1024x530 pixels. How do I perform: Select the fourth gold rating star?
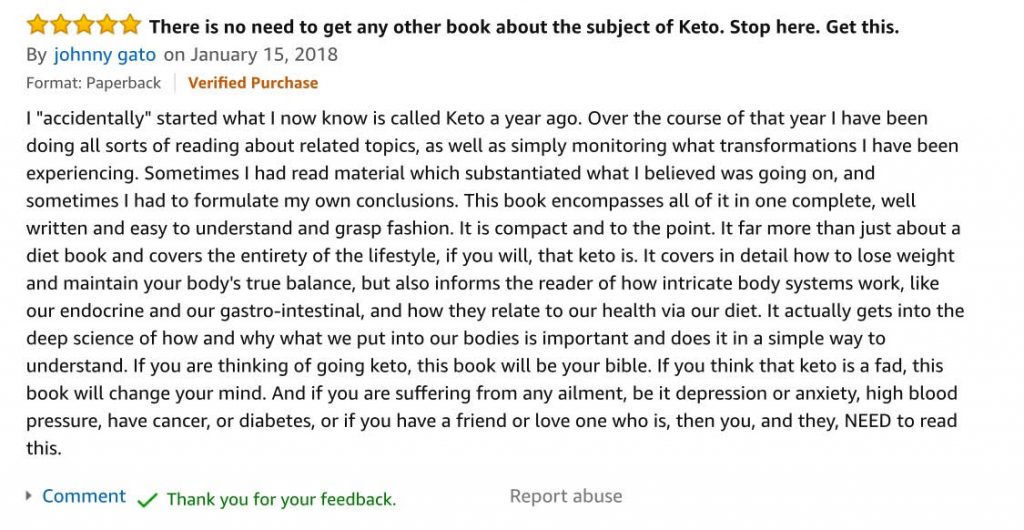[x=106, y=25]
